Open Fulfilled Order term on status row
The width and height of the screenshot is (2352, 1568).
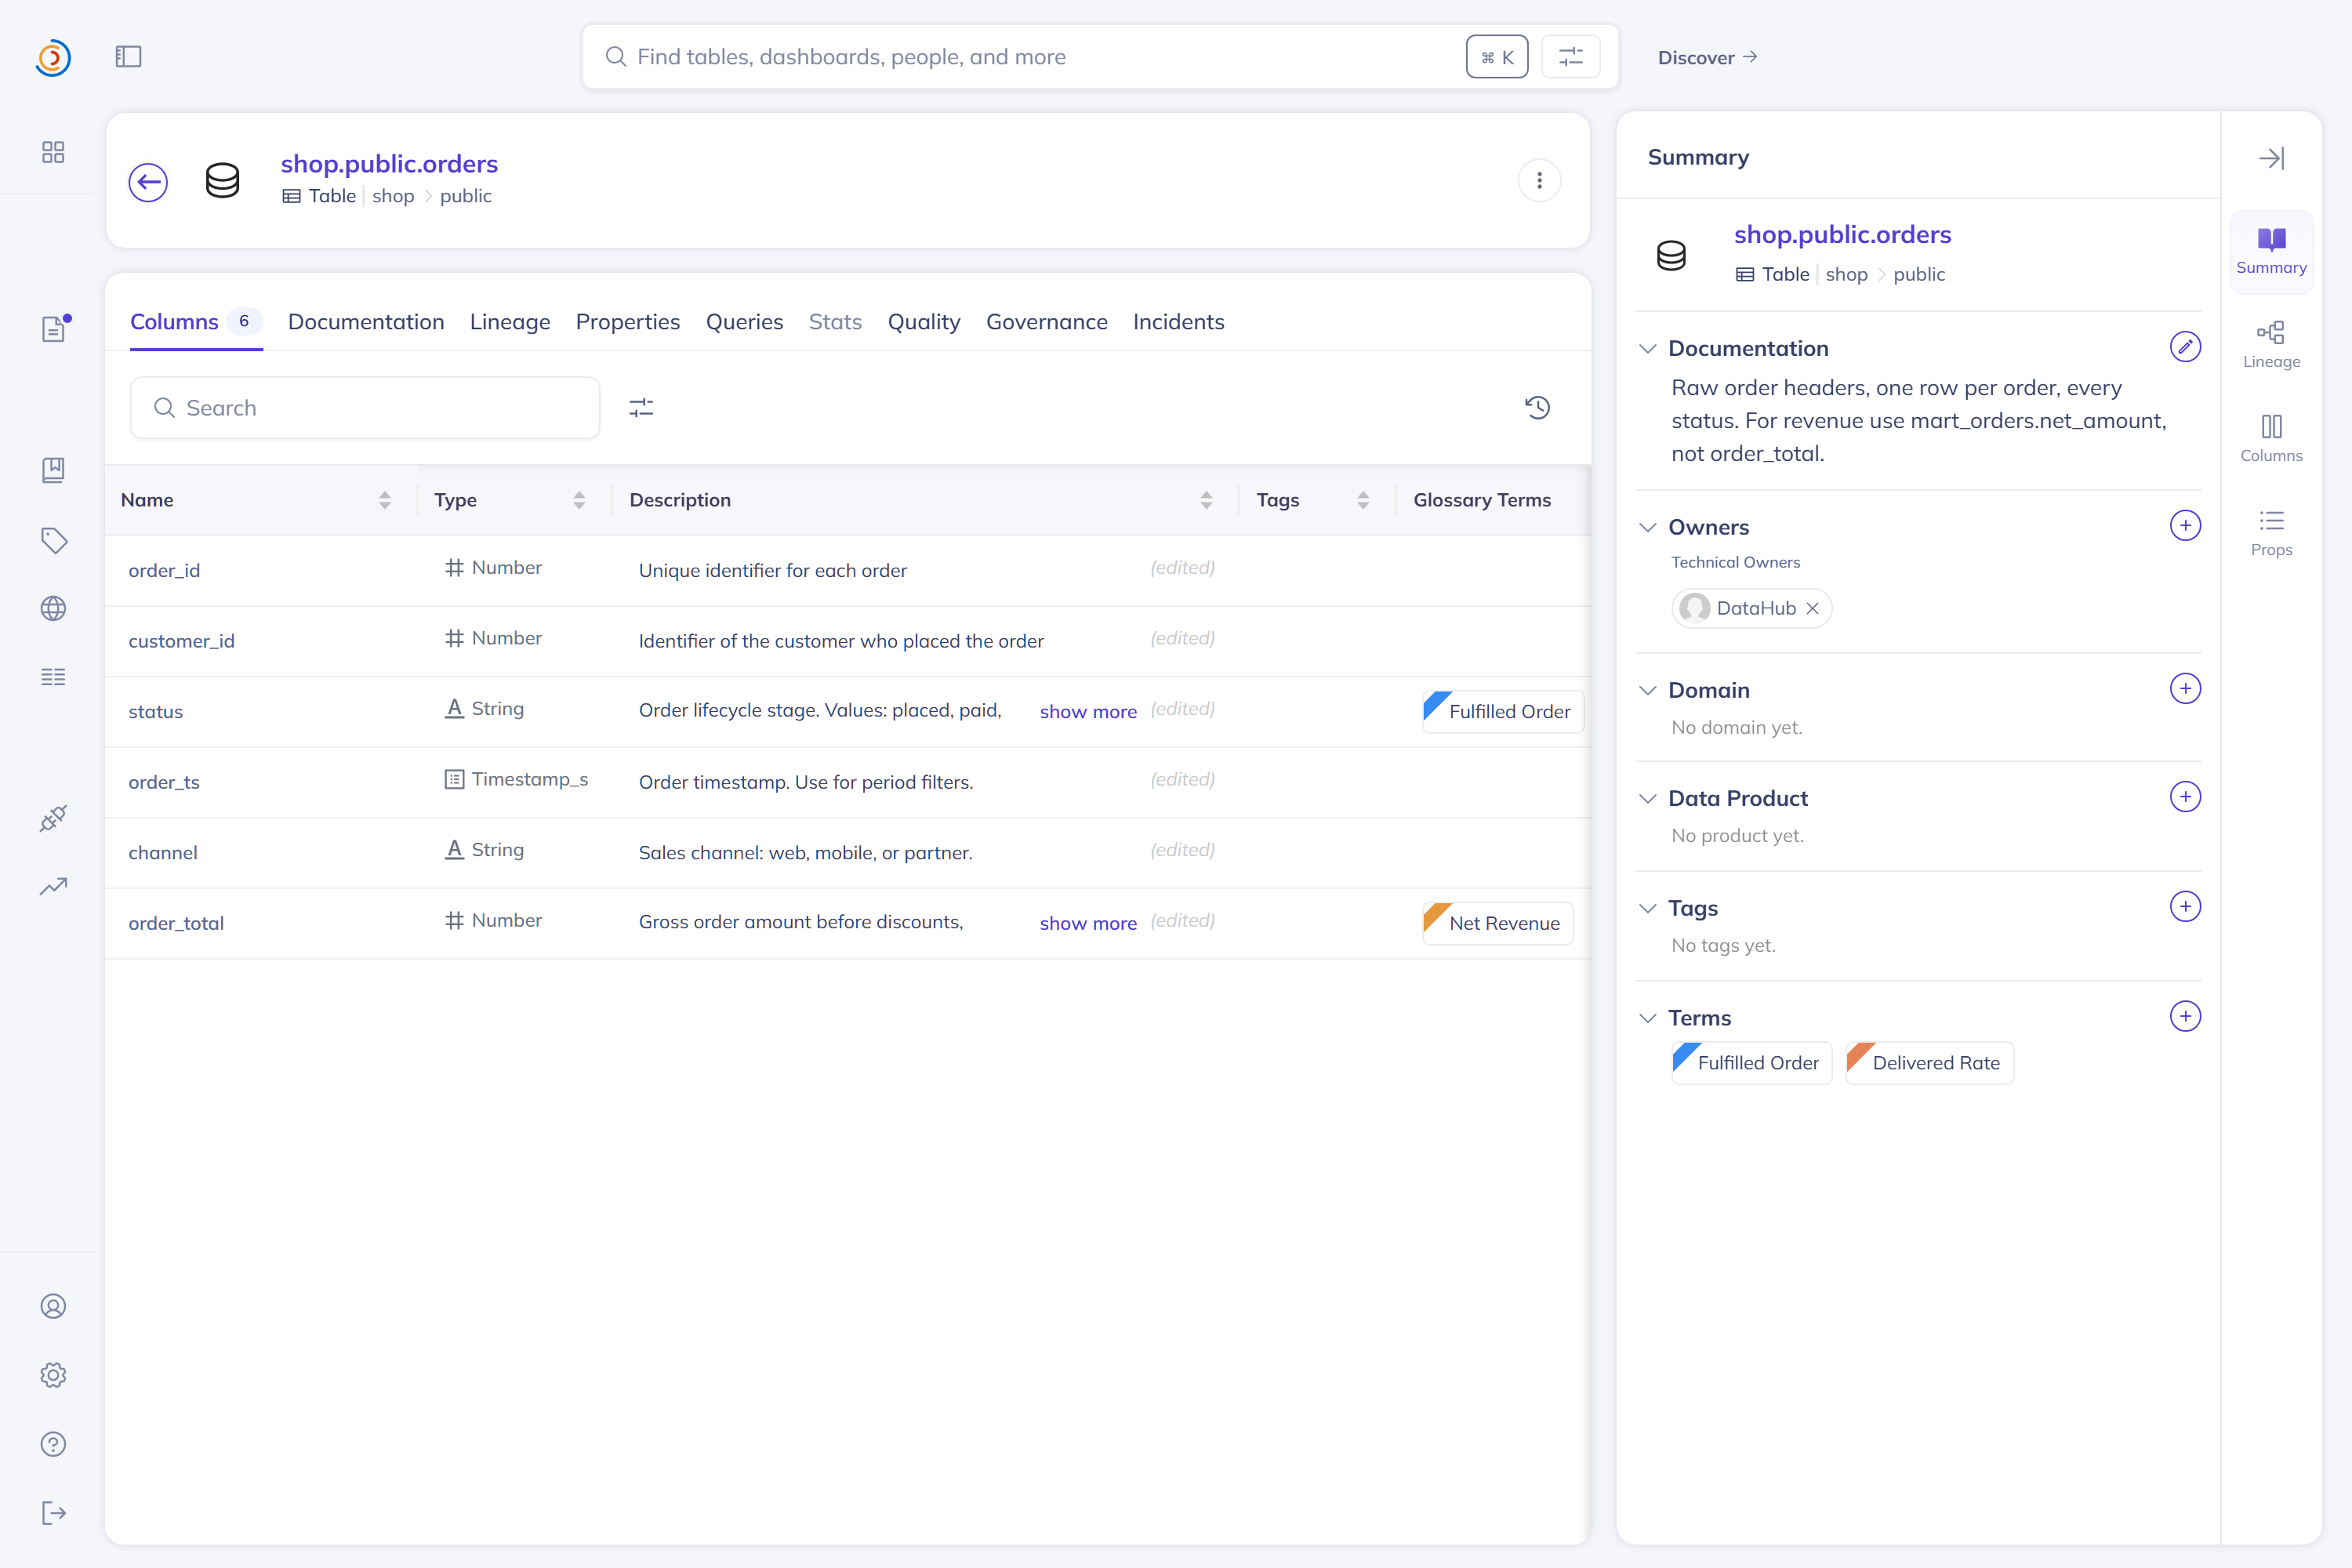point(1503,712)
